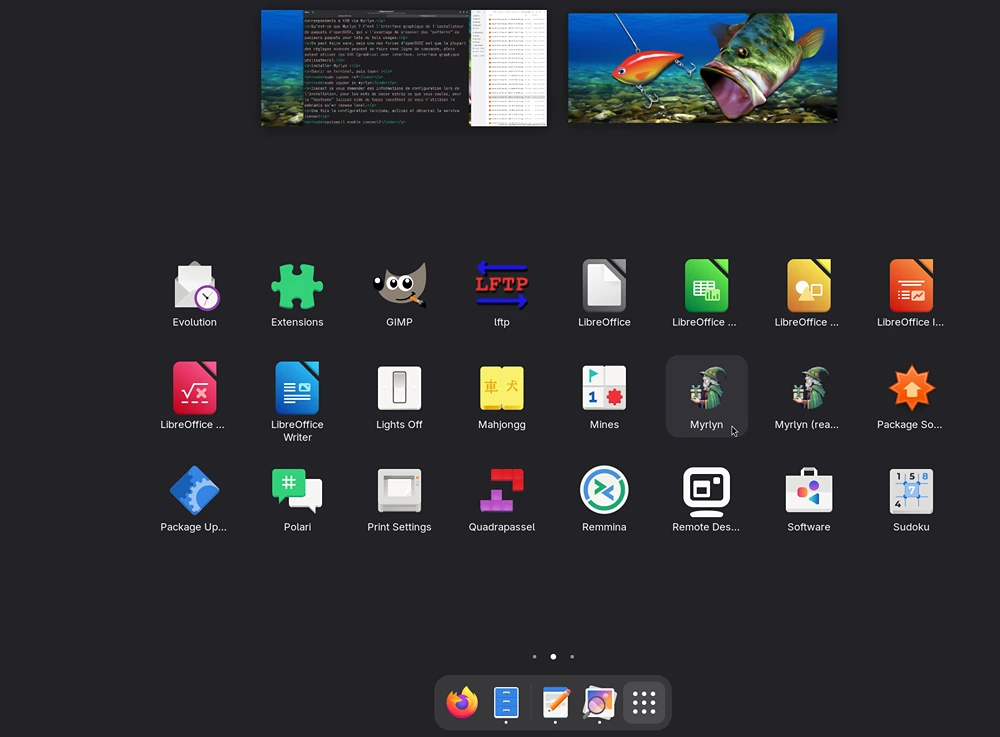Toggle the Show Apps grid button
Screen dimensions: 1000x737
tap(644, 703)
